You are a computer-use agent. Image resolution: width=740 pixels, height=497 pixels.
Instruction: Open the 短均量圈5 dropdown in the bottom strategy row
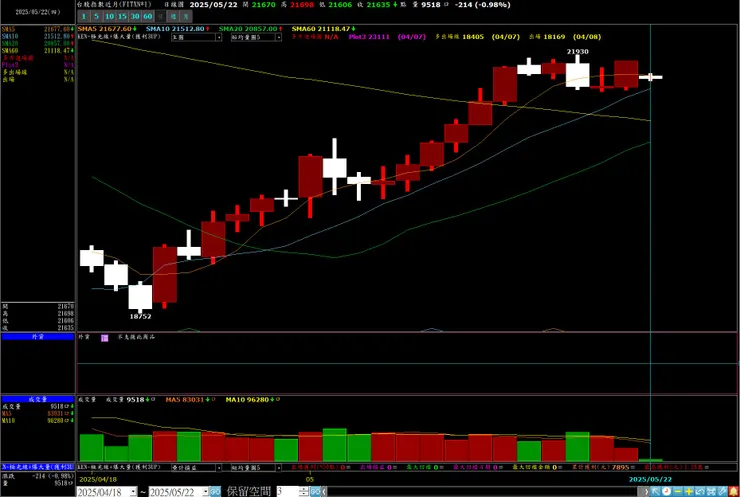[x=256, y=467]
